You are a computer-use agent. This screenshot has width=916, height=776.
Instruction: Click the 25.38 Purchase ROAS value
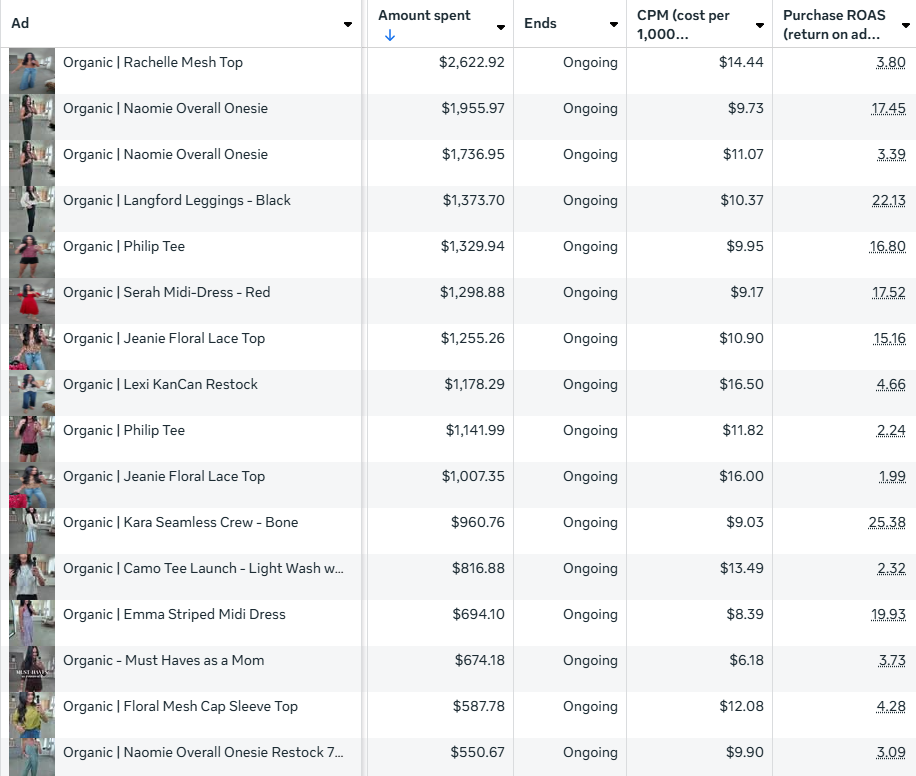click(887, 522)
